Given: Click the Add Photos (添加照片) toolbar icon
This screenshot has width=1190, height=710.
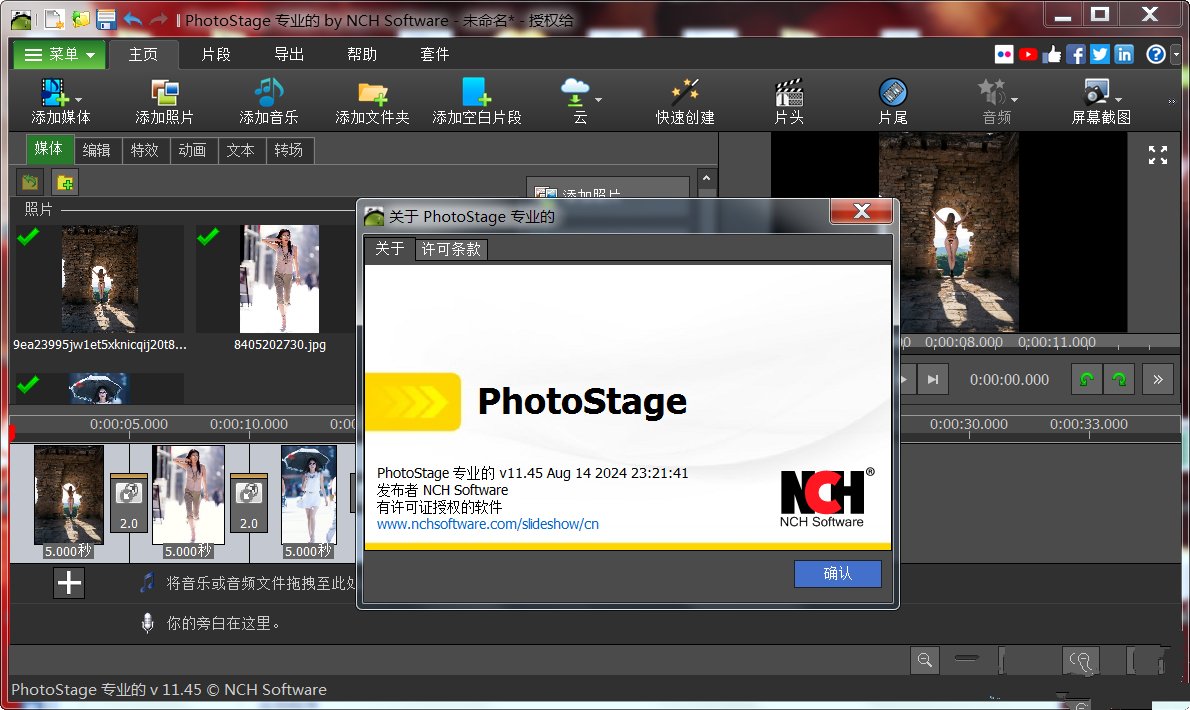Looking at the screenshot, I should pos(164,93).
